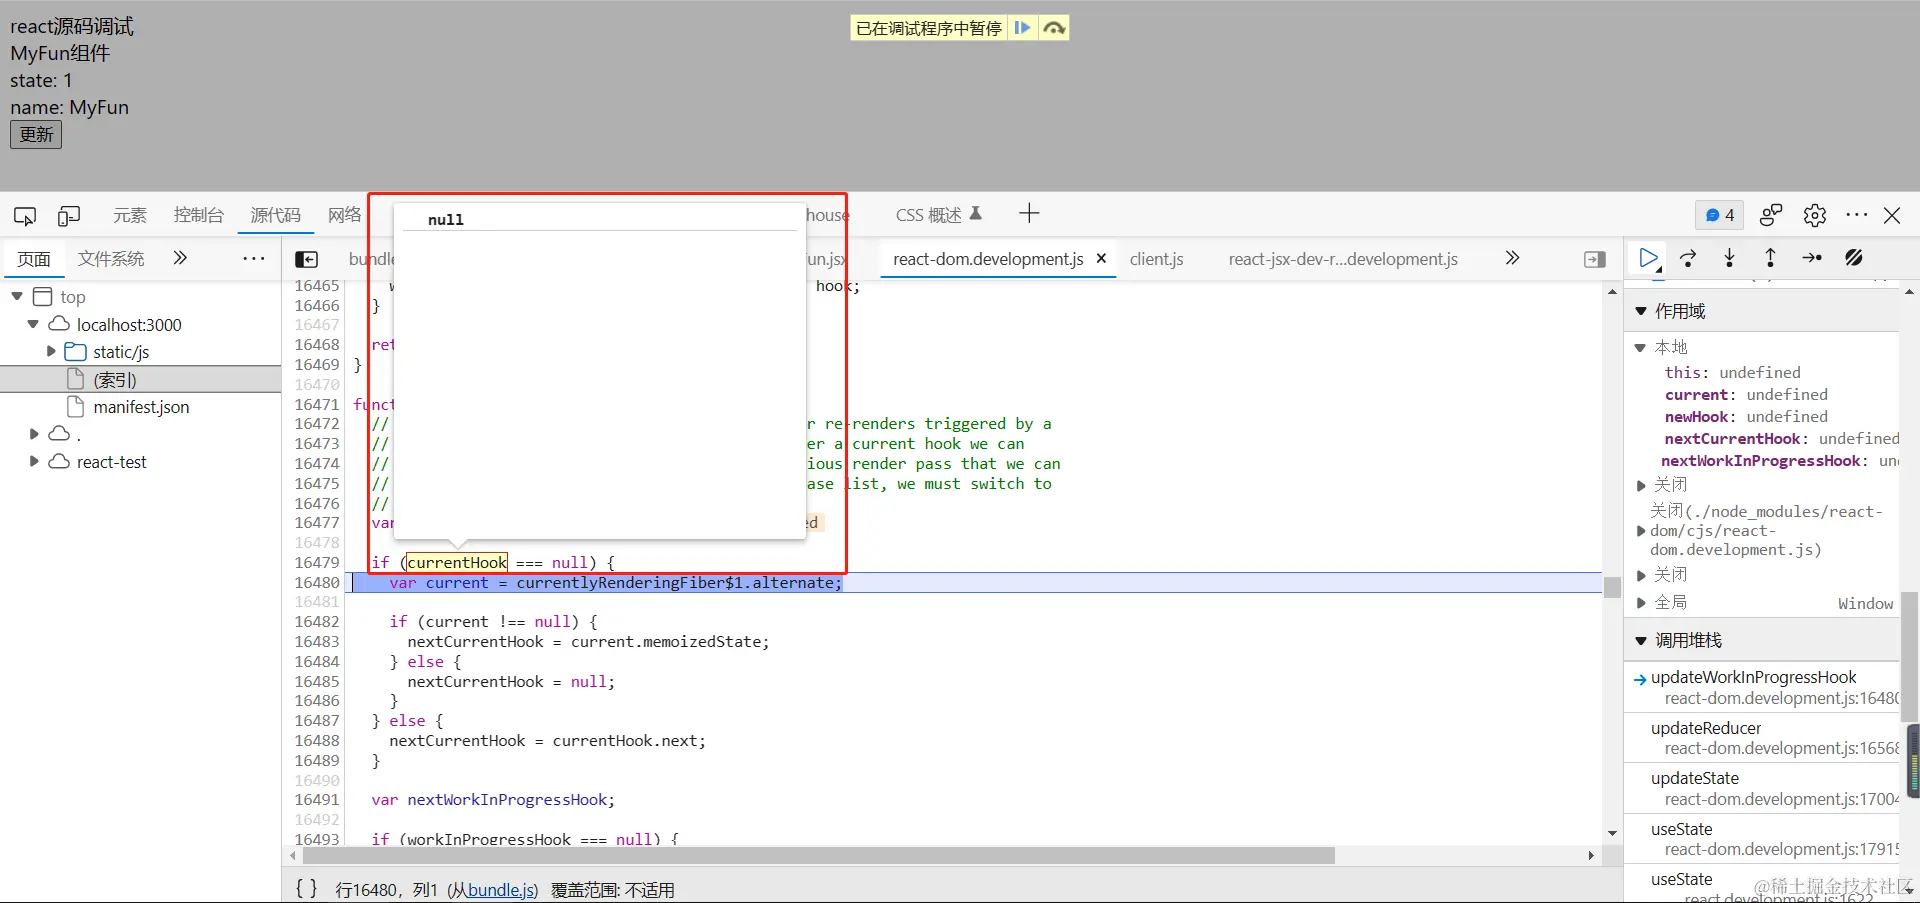Switch to the 源代码 tab
The width and height of the screenshot is (1920, 903).
point(275,215)
